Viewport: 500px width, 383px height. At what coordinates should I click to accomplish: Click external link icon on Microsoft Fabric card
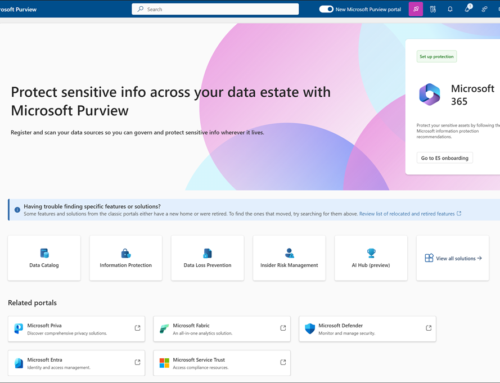283,328
